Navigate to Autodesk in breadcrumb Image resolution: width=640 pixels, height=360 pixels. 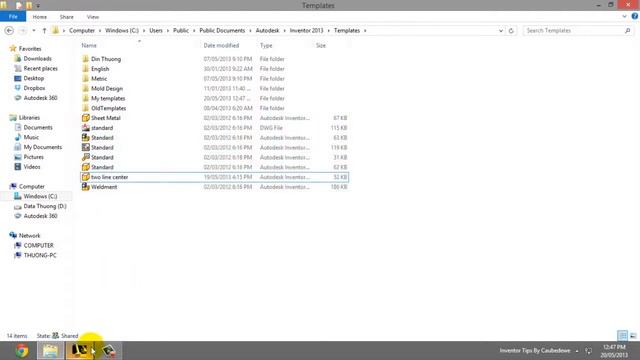[267, 31]
